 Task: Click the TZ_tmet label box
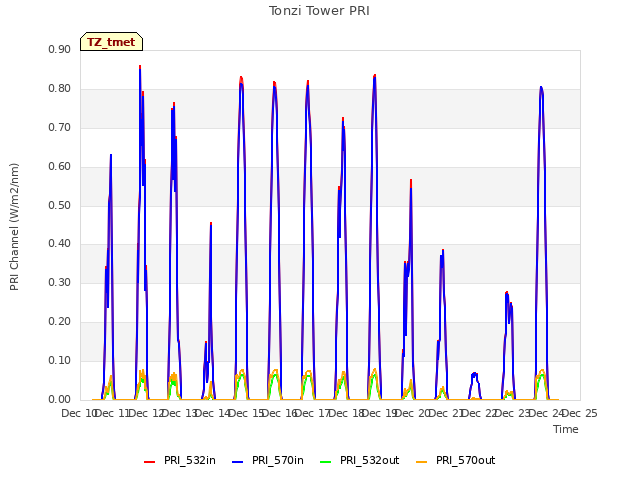pyautogui.click(x=111, y=42)
